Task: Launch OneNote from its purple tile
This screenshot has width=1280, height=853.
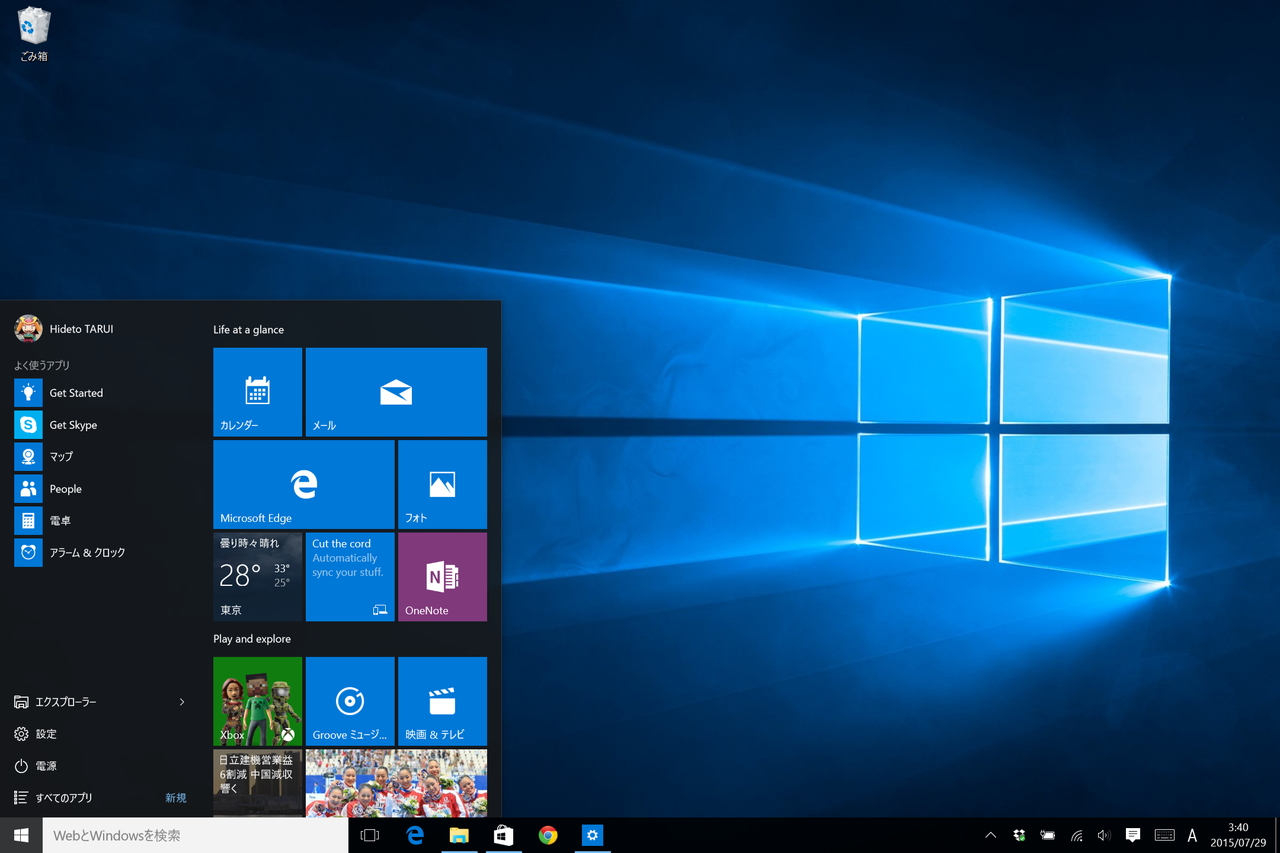Action: (442, 577)
